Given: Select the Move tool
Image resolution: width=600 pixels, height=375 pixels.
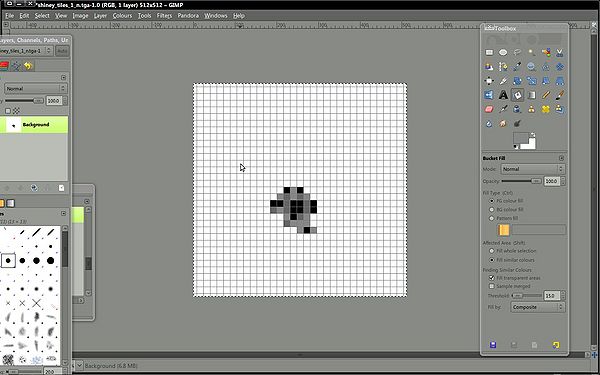Looking at the screenshot, I should [560, 67].
